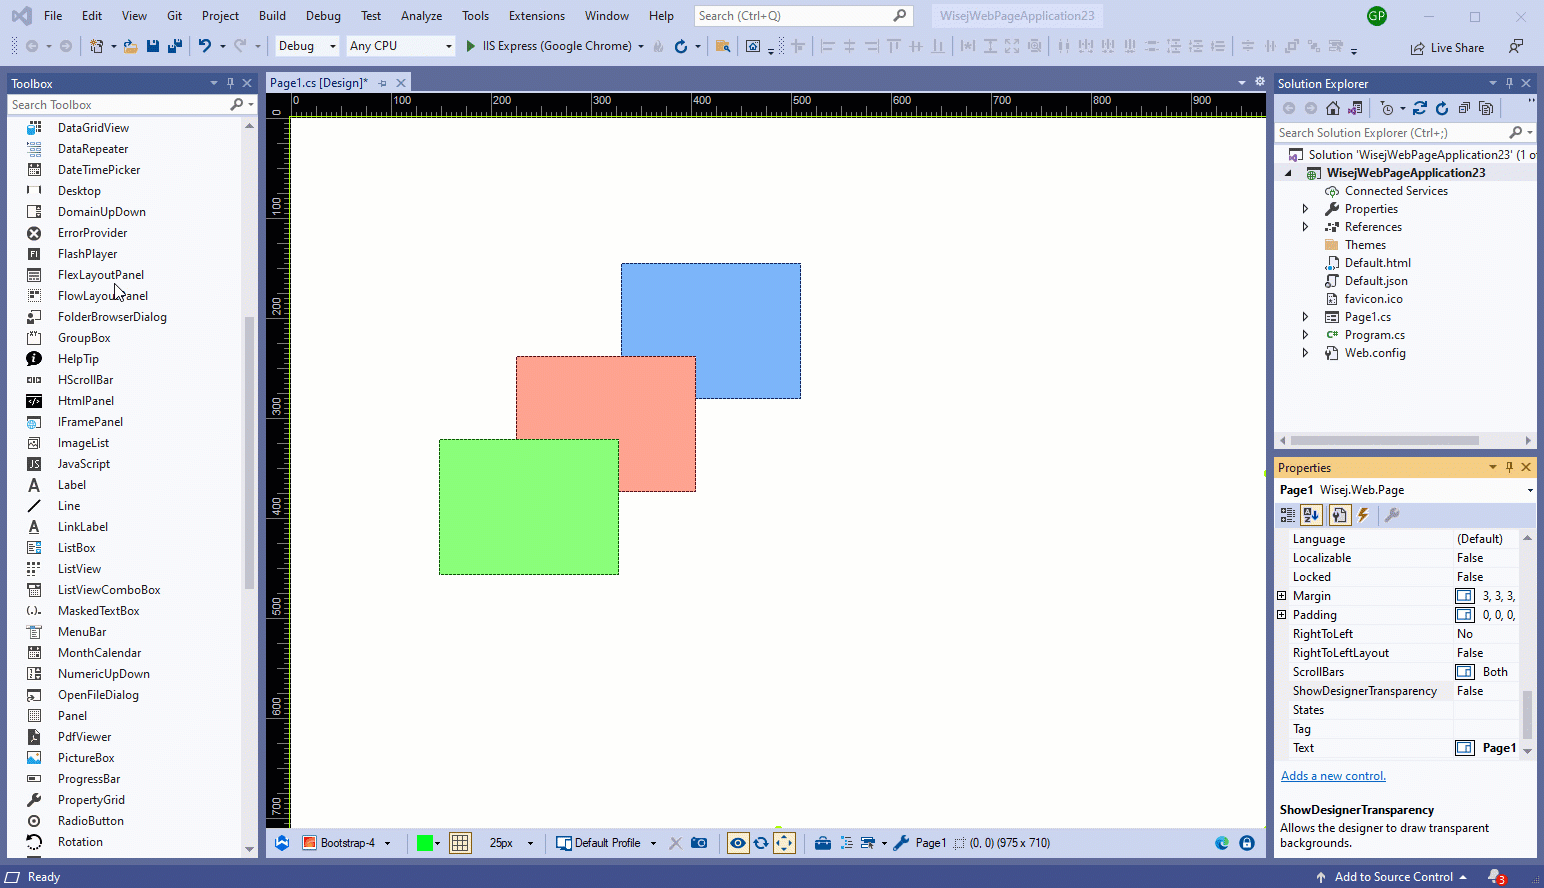This screenshot has height=888, width=1544.
Task: Click the Home icon in Solution Explorer
Action: point(1333,108)
